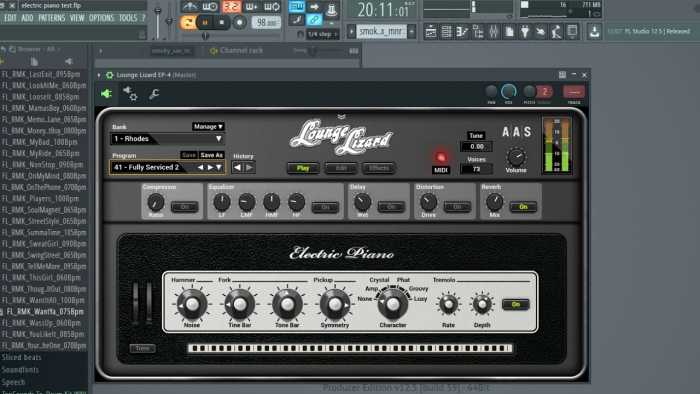Detach plugin window with title bar icon

pyautogui.click(x=562, y=75)
